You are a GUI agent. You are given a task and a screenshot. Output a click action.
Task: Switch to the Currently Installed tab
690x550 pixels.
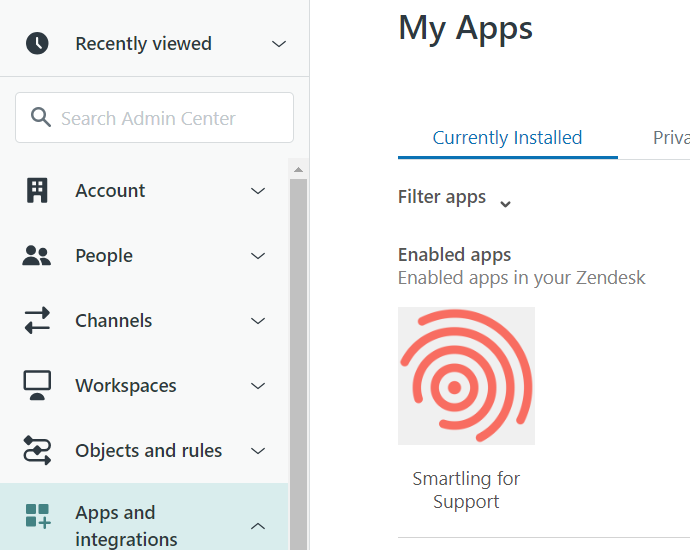coord(507,138)
